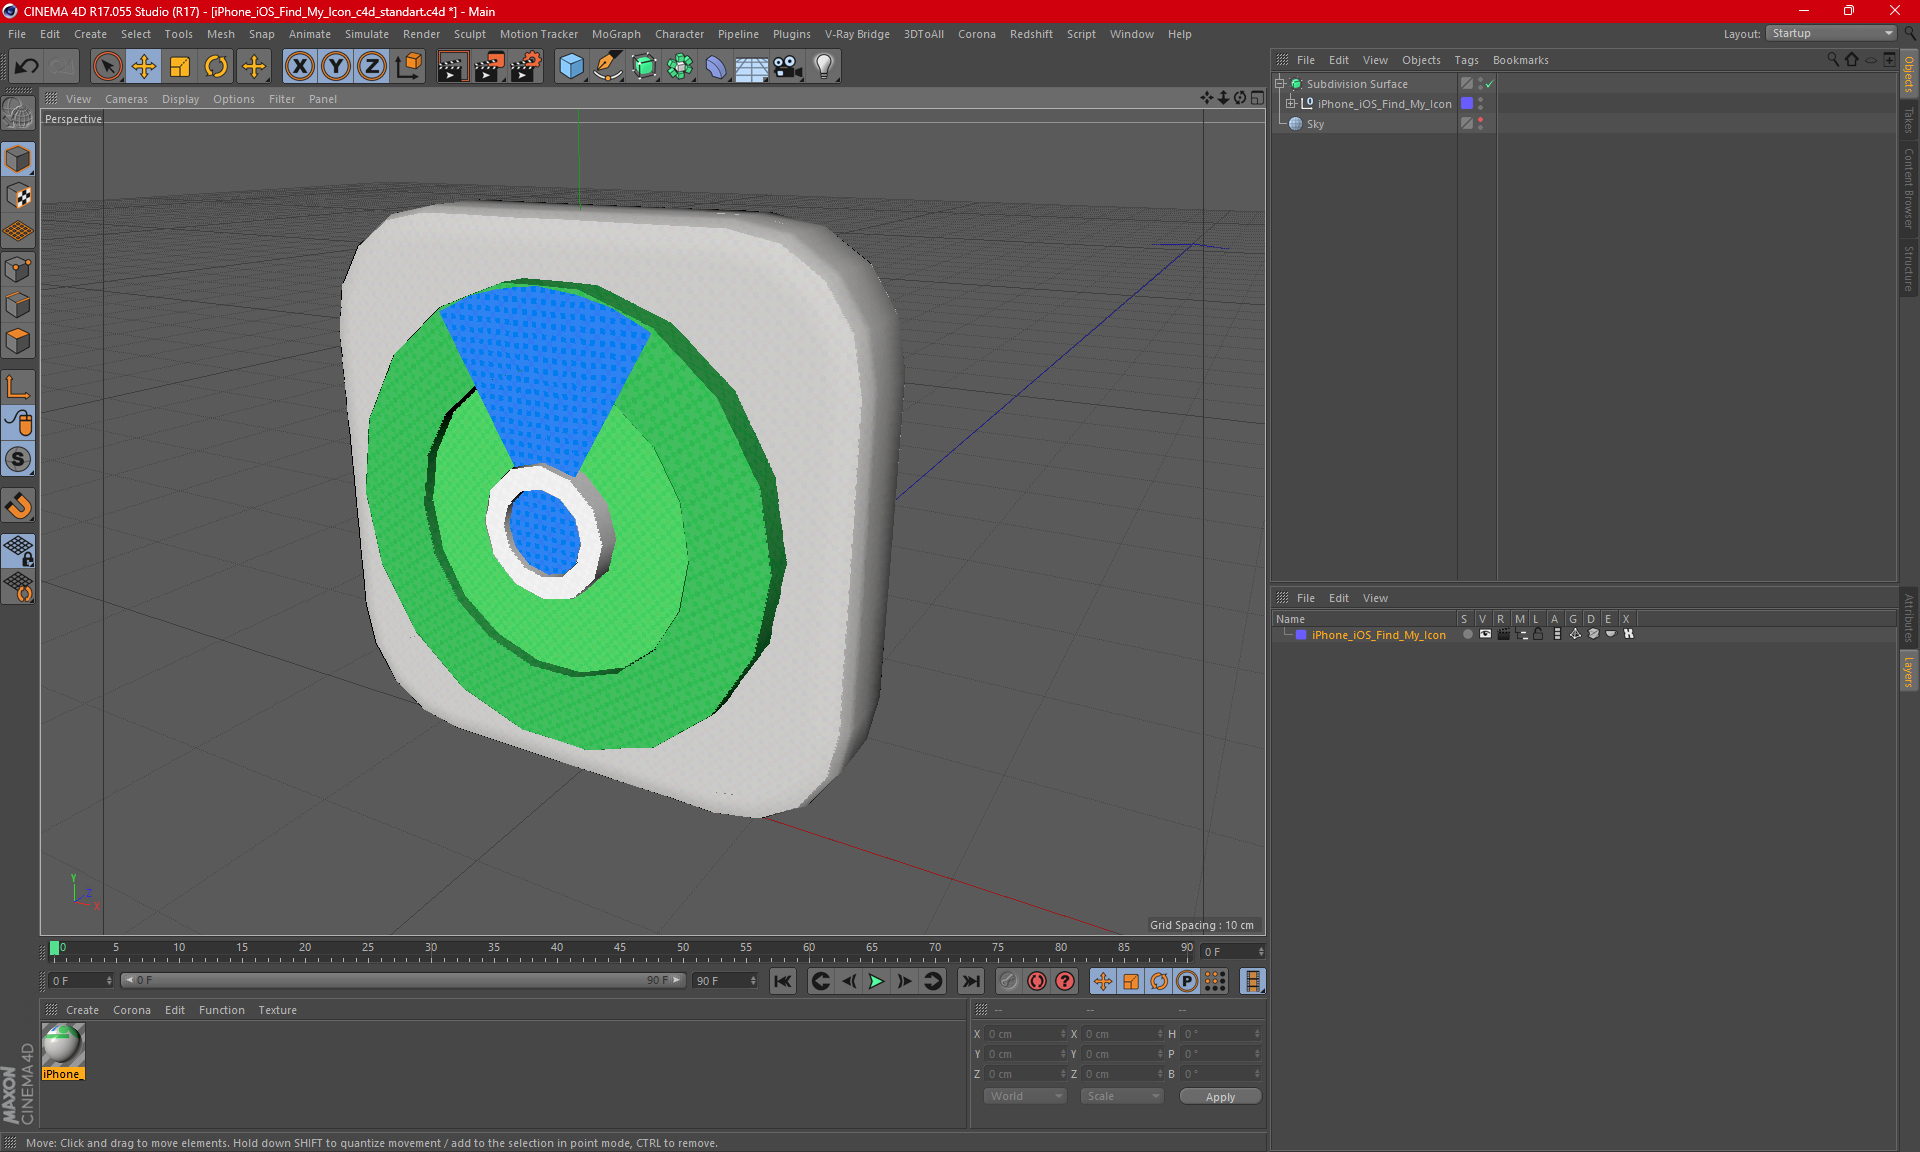Screen dimensions: 1920x1152
Task: Open the Bend deformer icon
Action: [x=716, y=67]
